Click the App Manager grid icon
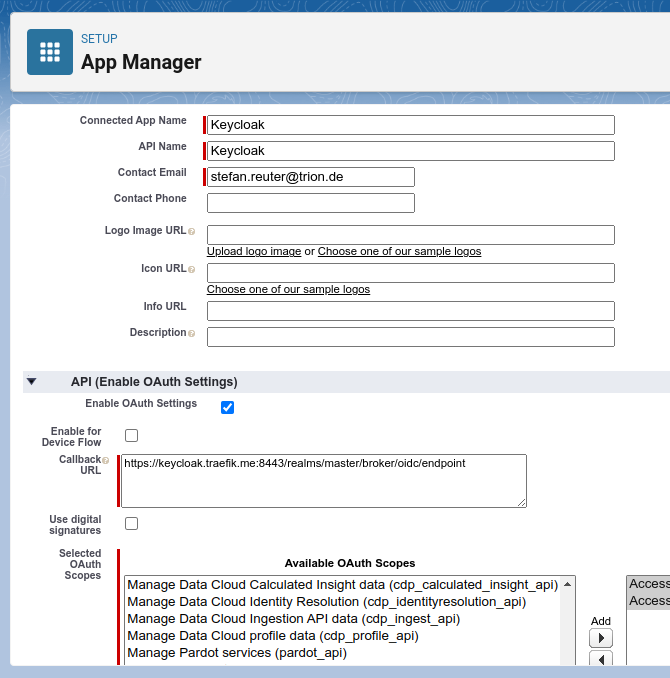 point(50,52)
